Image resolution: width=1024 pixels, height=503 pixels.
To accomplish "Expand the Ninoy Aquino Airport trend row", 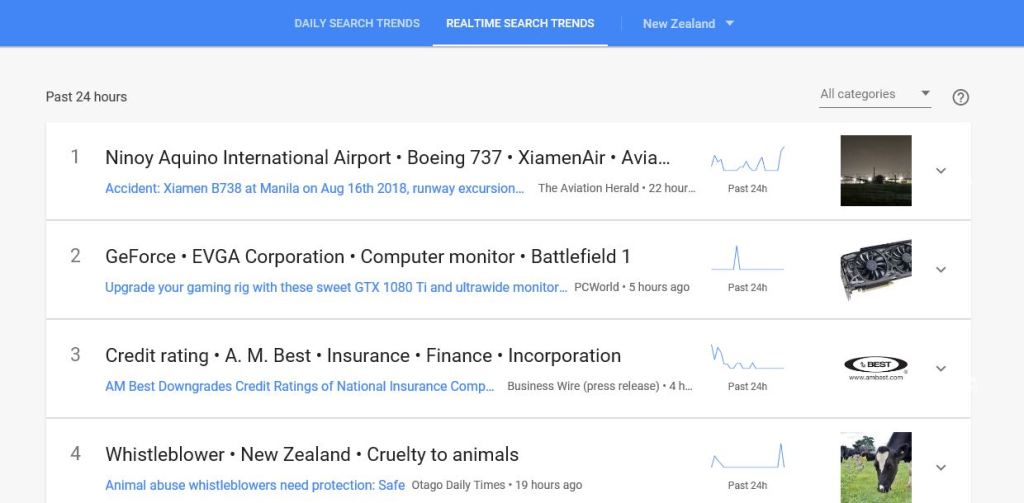I will click(940, 171).
